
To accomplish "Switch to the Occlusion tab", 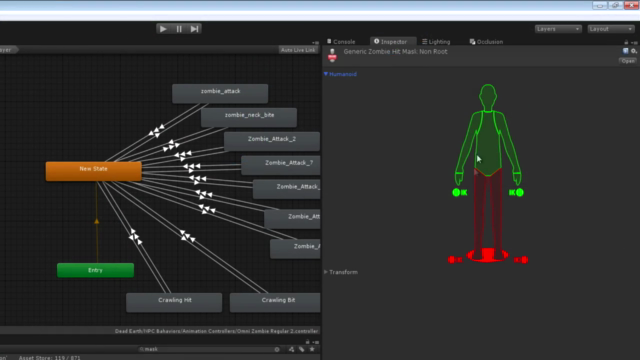I will [486, 42].
